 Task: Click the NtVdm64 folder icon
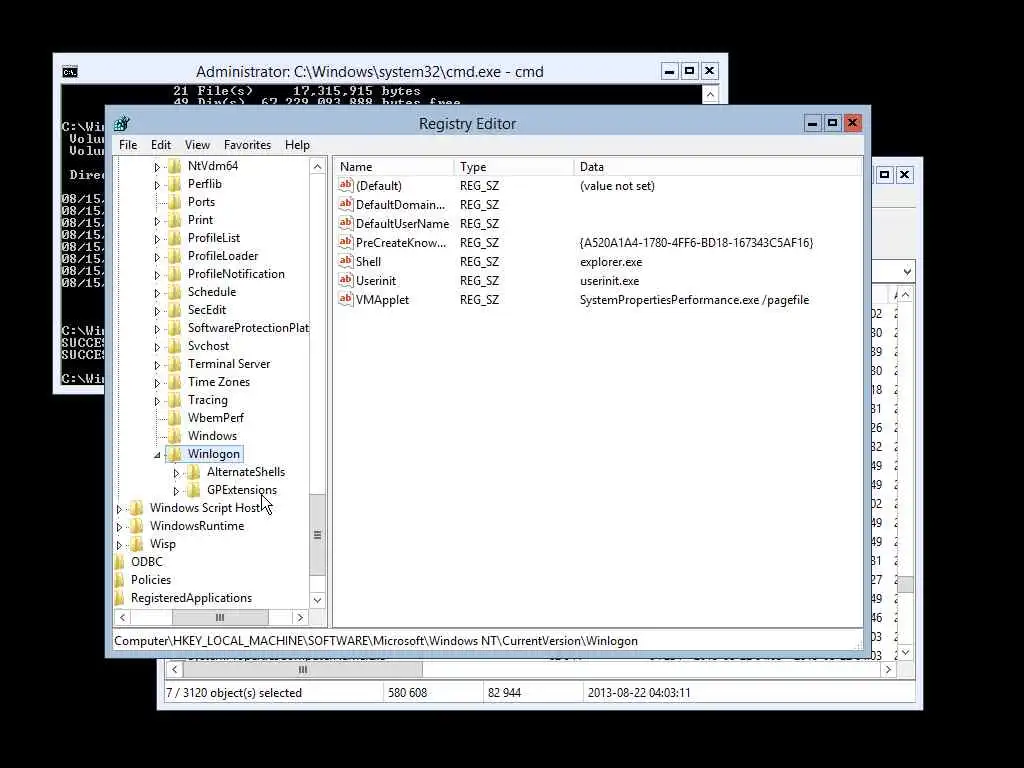(174, 166)
